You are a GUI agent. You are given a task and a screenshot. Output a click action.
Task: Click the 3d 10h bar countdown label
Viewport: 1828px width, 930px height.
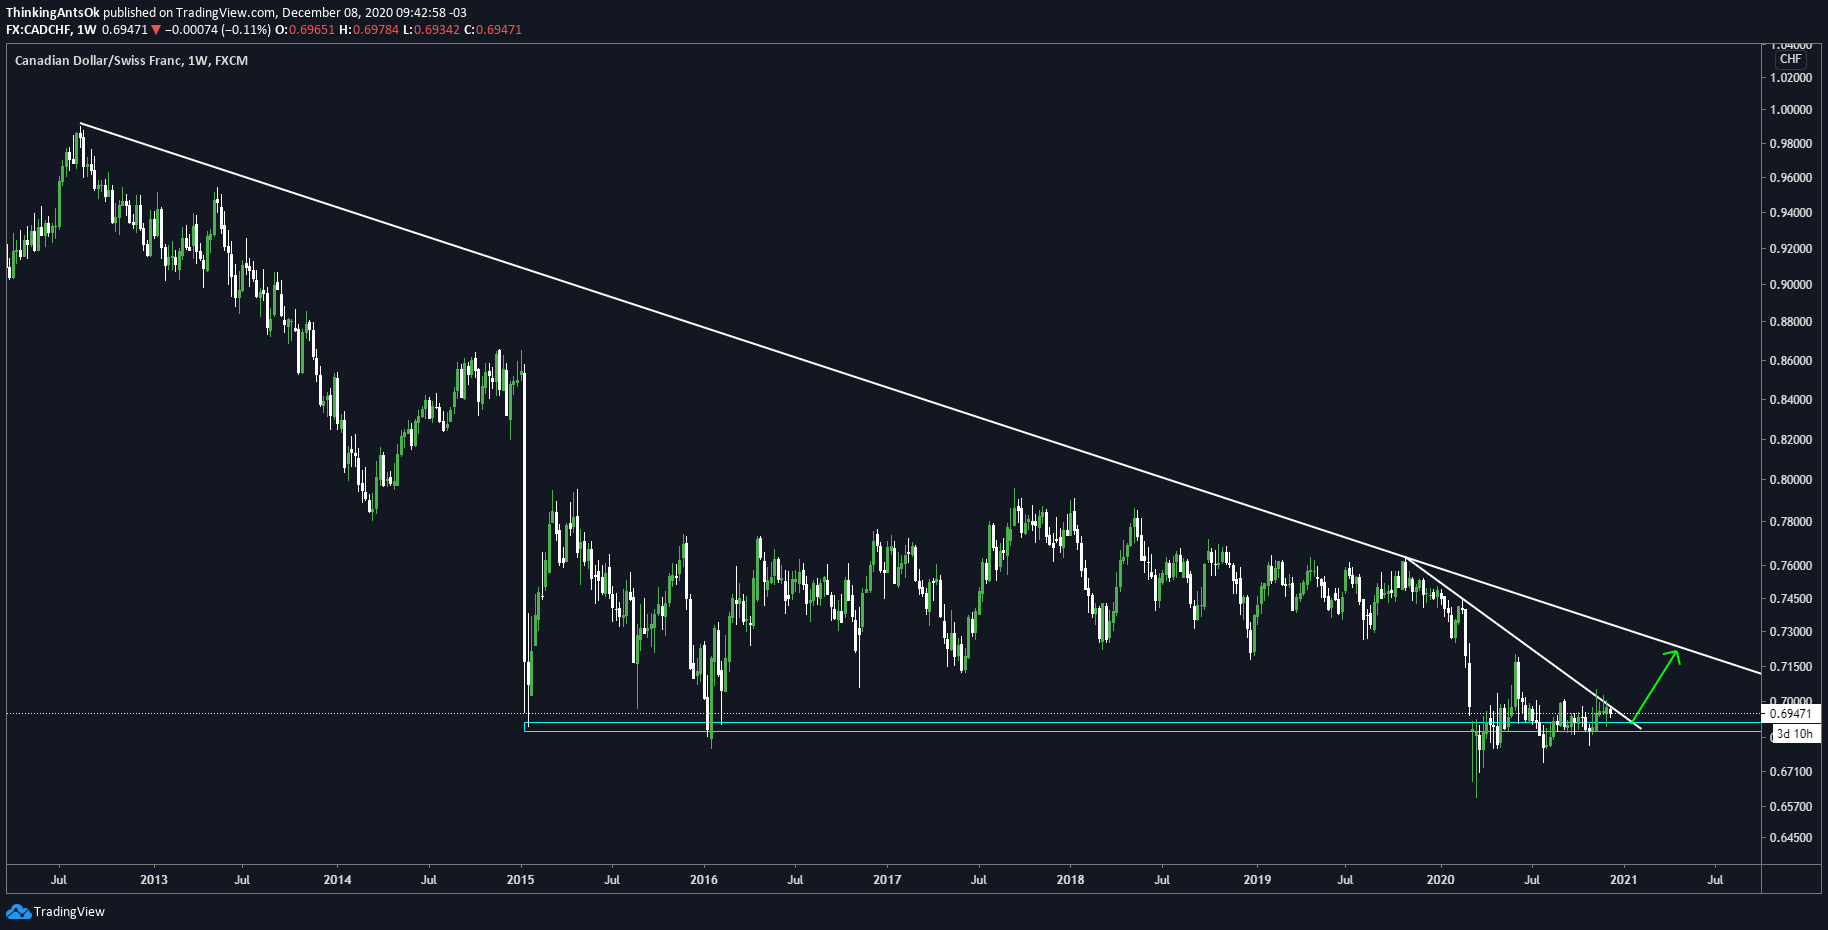pyautogui.click(x=1794, y=734)
